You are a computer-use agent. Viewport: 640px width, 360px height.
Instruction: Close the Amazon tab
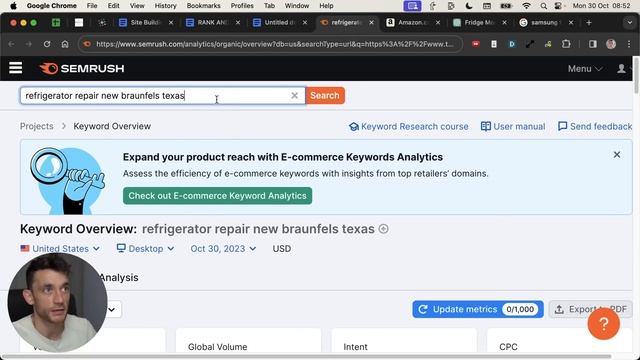438,22
